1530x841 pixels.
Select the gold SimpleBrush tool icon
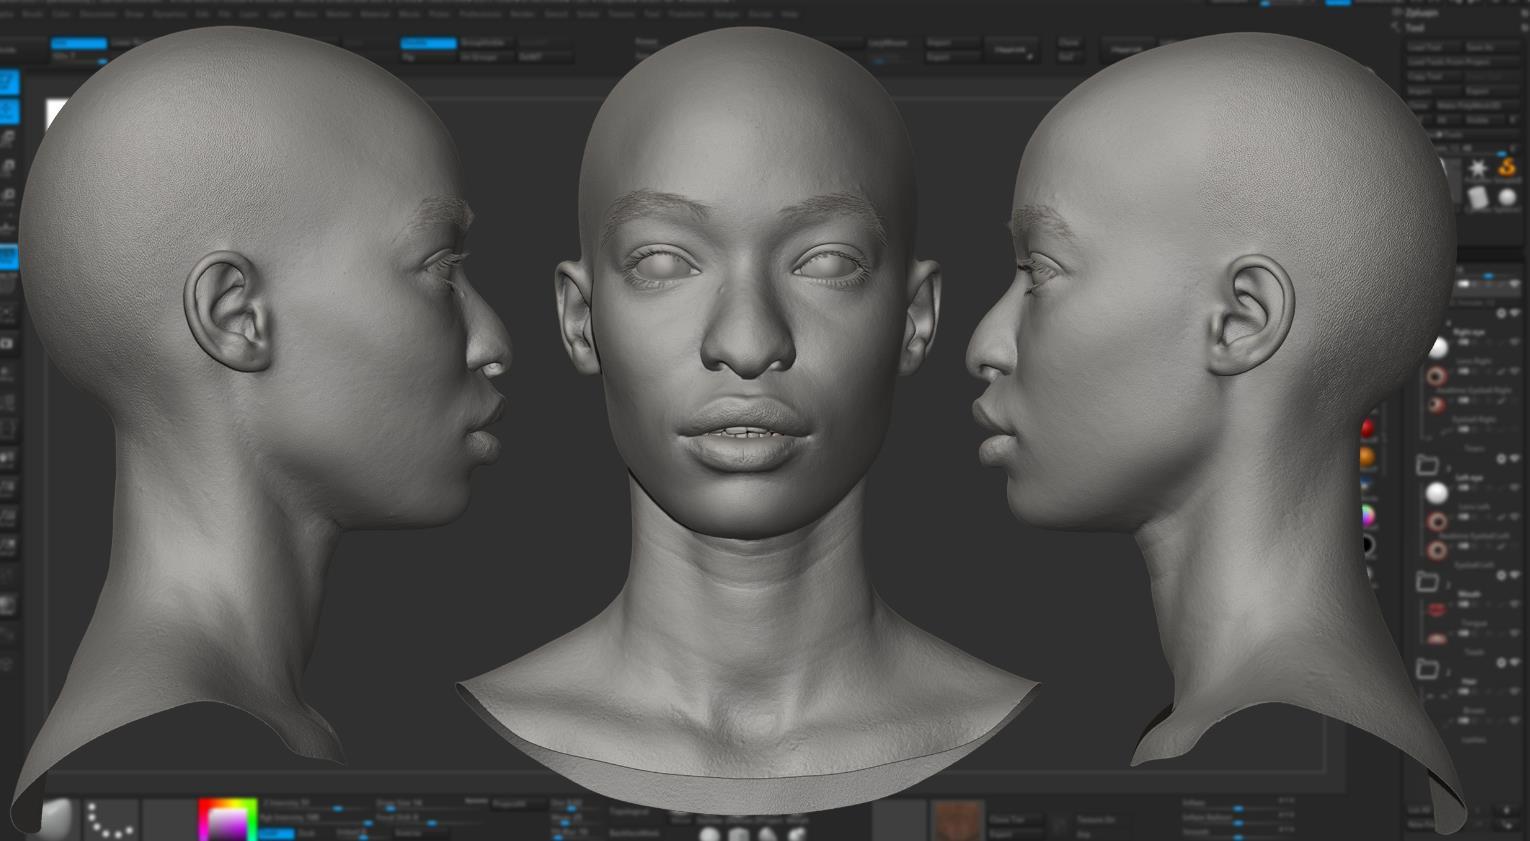pos(1506,168)
